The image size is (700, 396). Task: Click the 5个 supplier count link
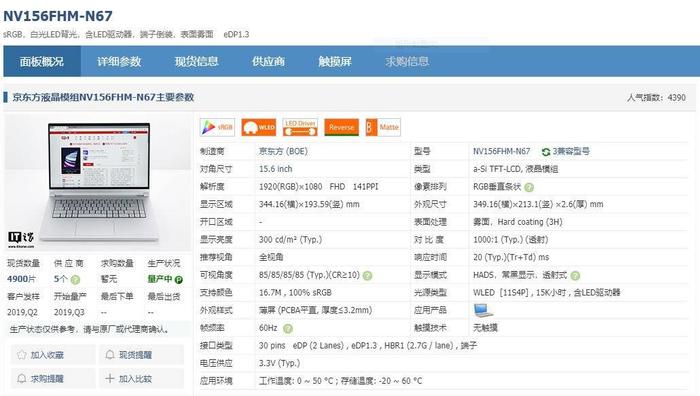pyautogui.click(x=60, y=279)
